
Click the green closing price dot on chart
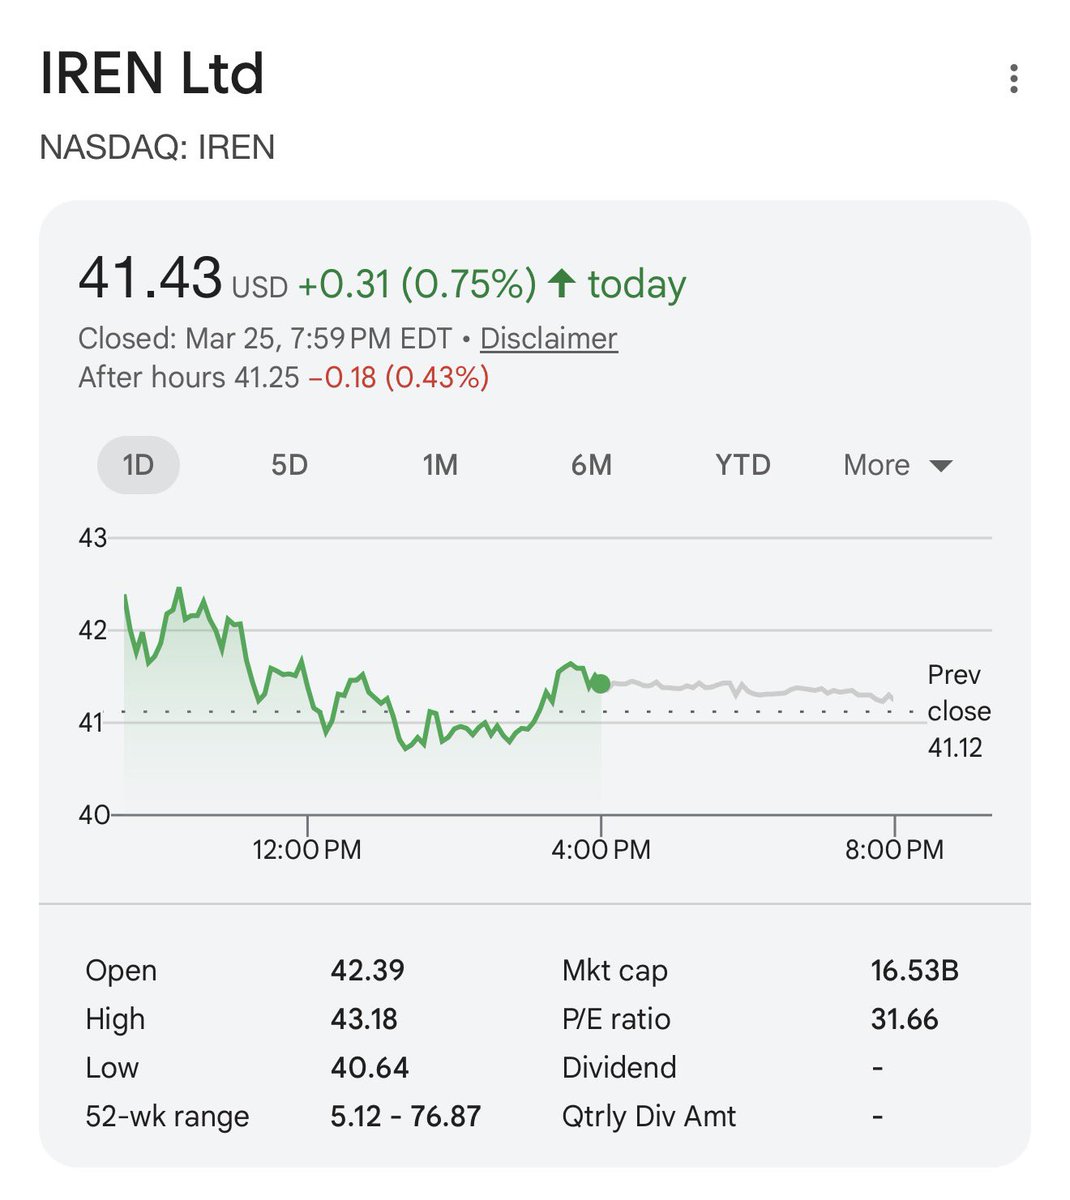click(x=600, y=684)
